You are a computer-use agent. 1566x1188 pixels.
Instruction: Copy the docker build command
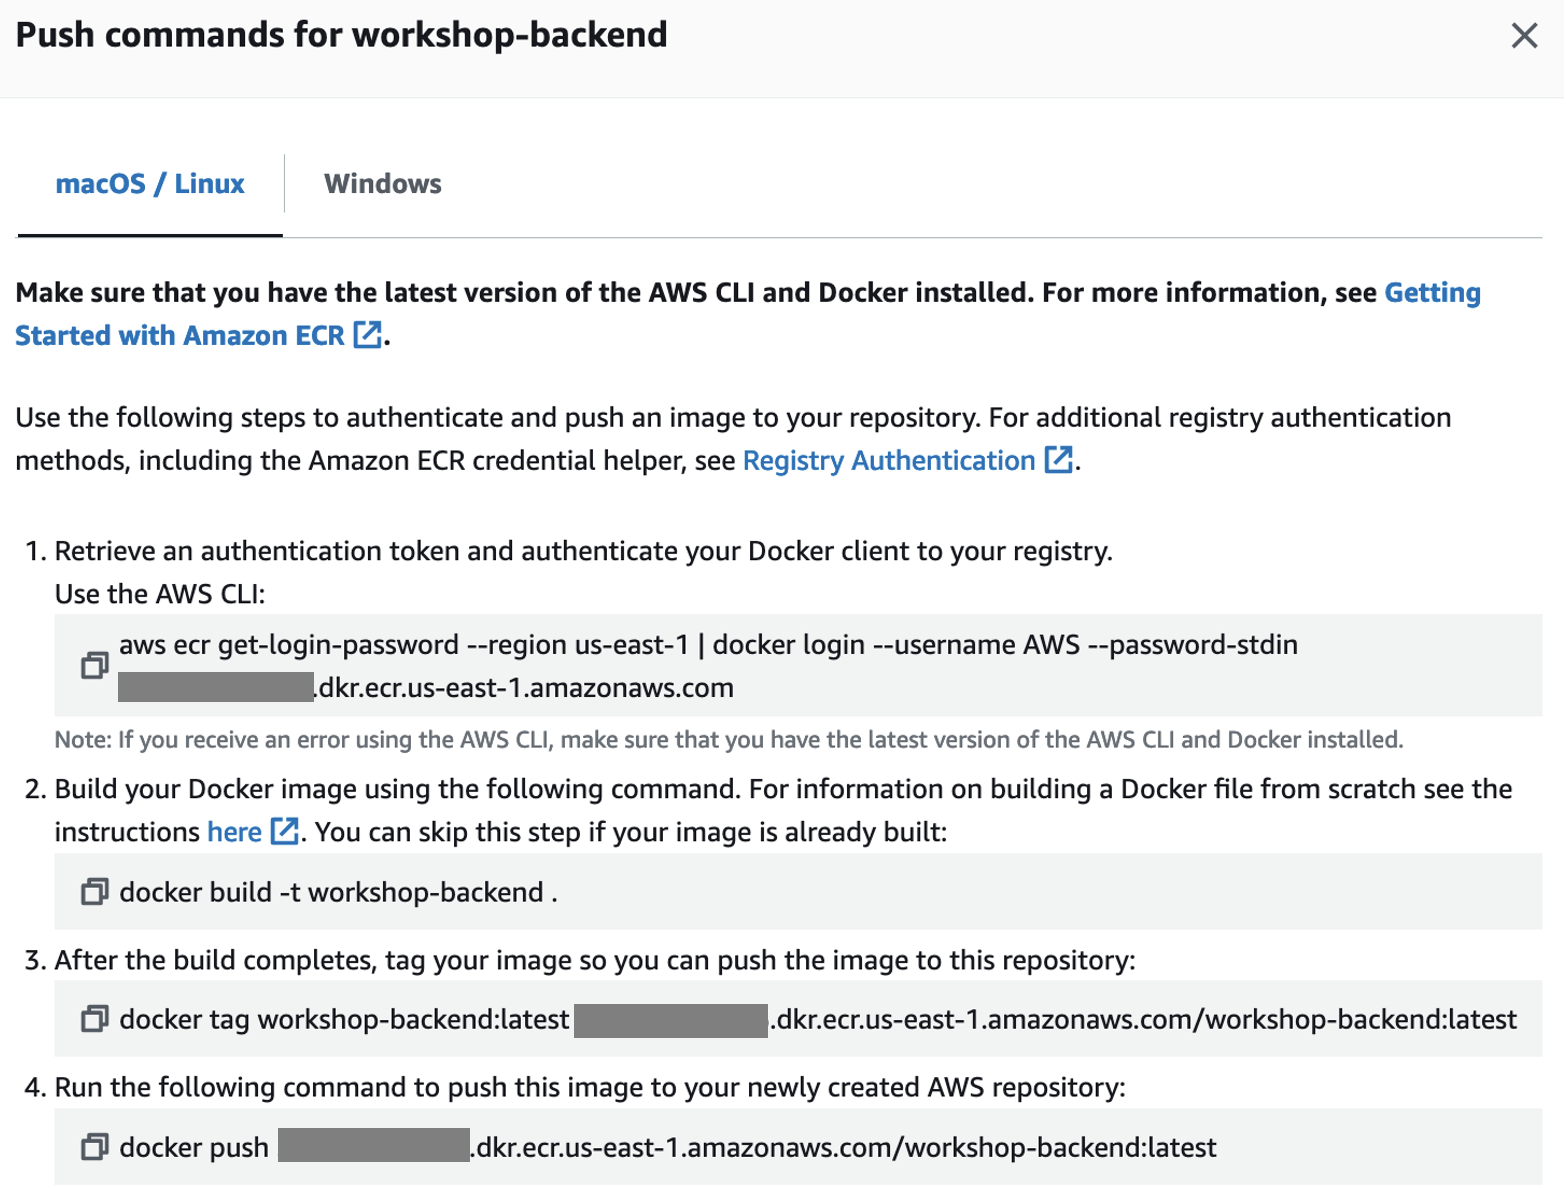pos(94,892)
